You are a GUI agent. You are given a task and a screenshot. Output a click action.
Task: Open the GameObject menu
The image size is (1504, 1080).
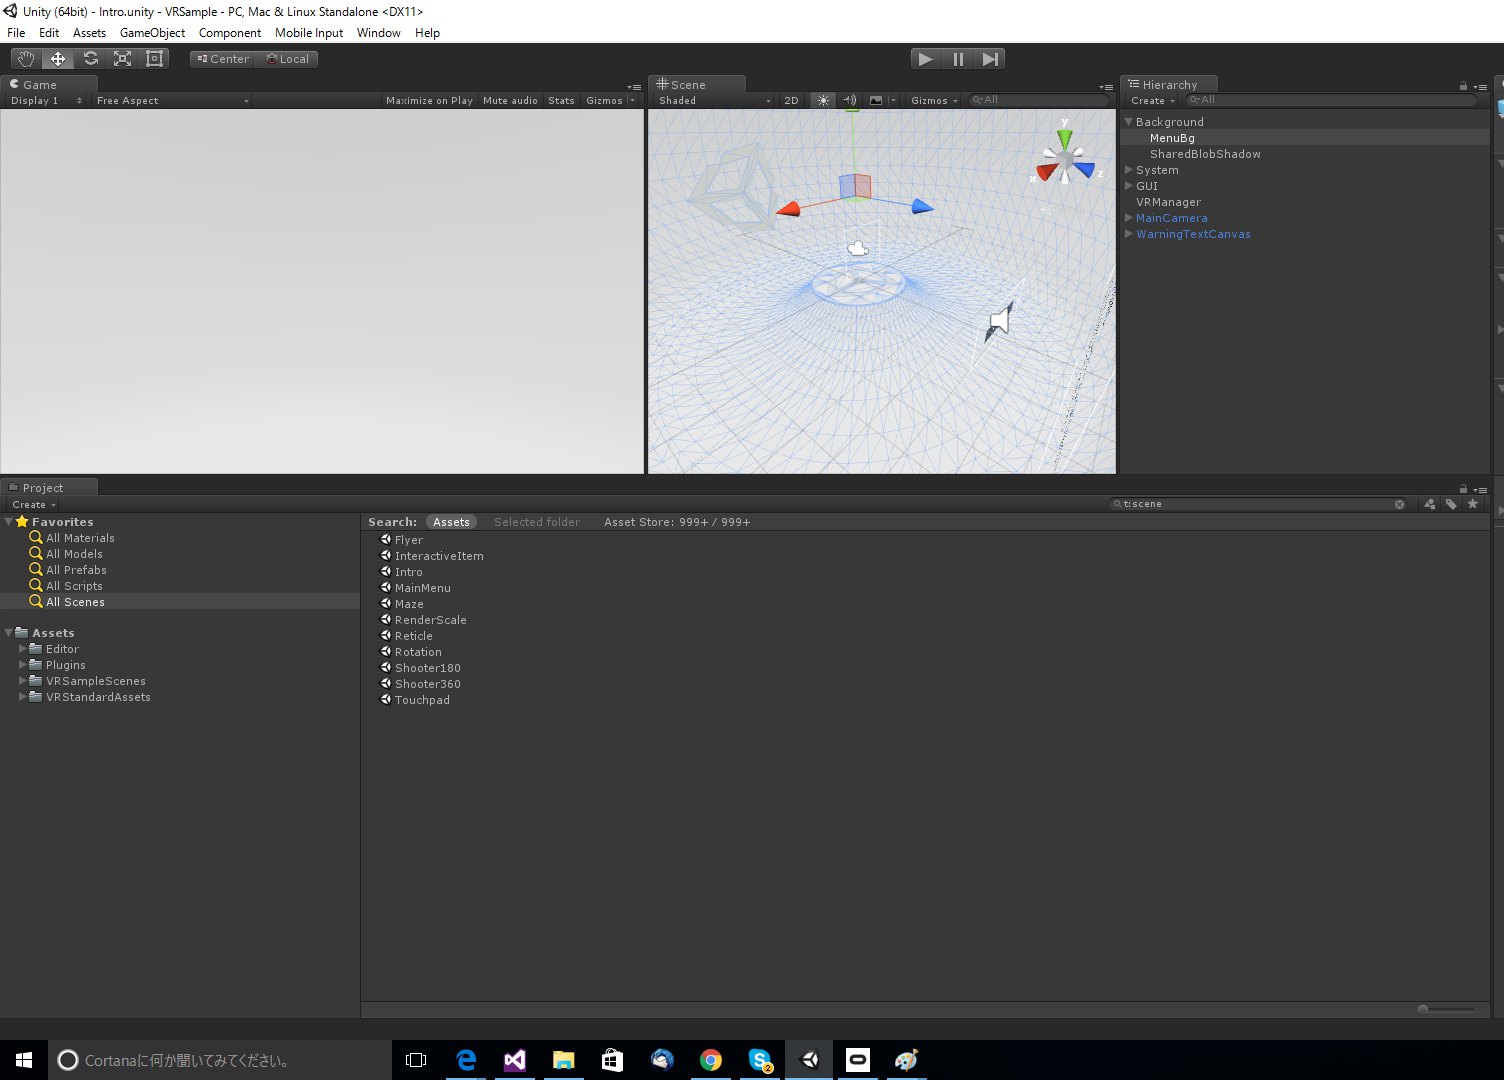coord(152,33)
